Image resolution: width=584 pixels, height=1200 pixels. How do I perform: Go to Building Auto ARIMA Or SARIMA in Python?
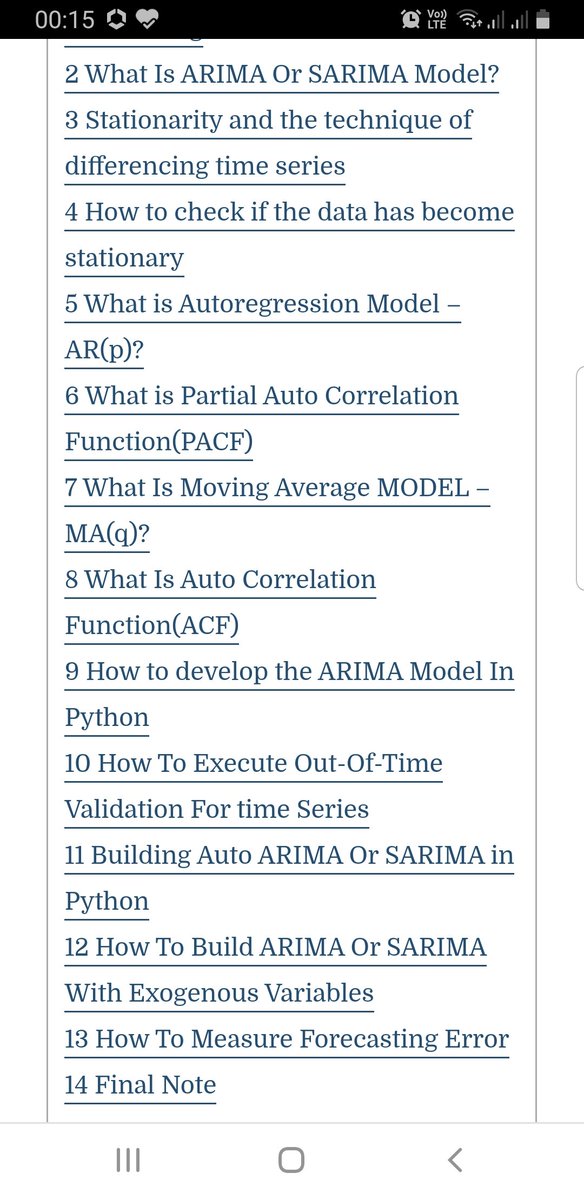[x=290, y=879]
